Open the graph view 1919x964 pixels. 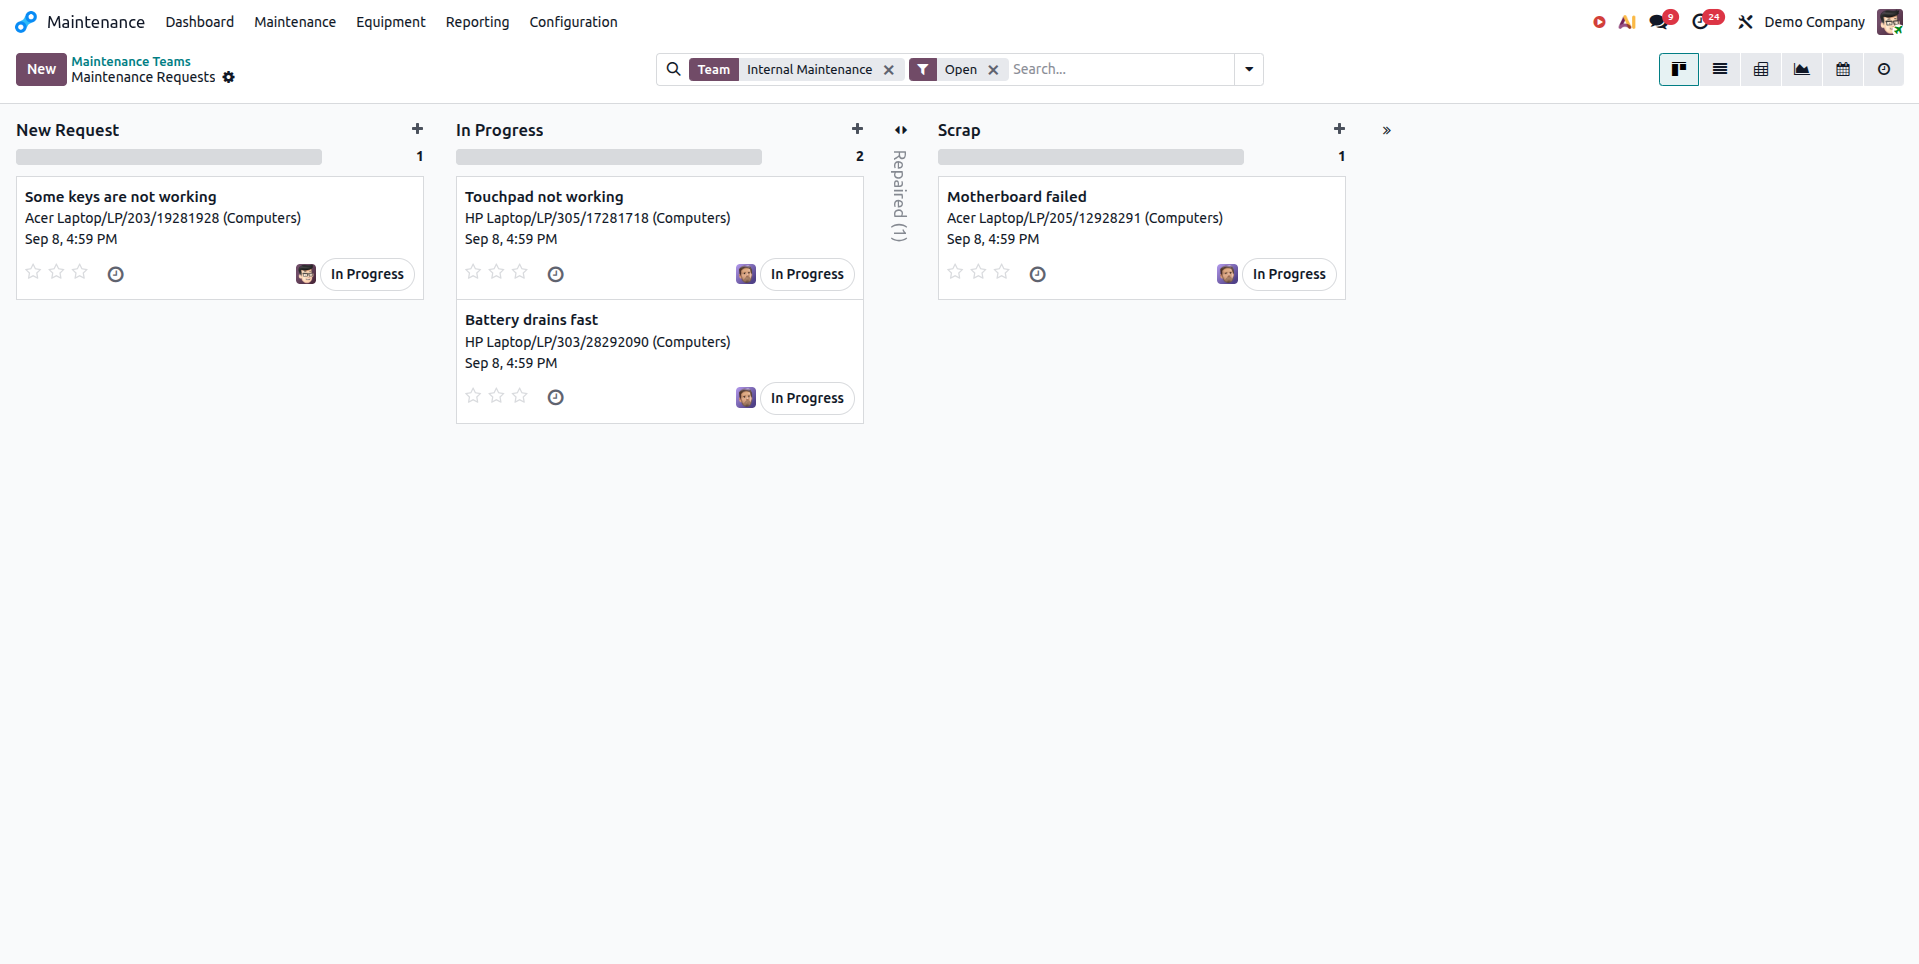[x=1802, y=69]
